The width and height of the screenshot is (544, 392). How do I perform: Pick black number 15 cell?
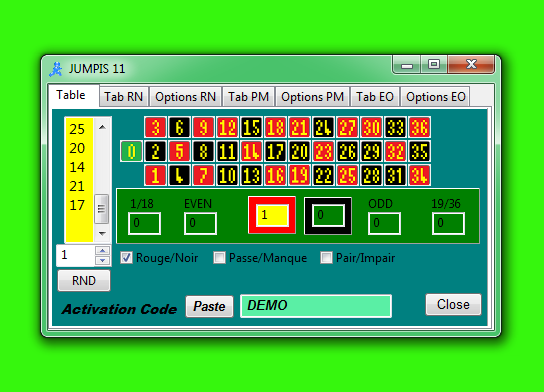251,127
